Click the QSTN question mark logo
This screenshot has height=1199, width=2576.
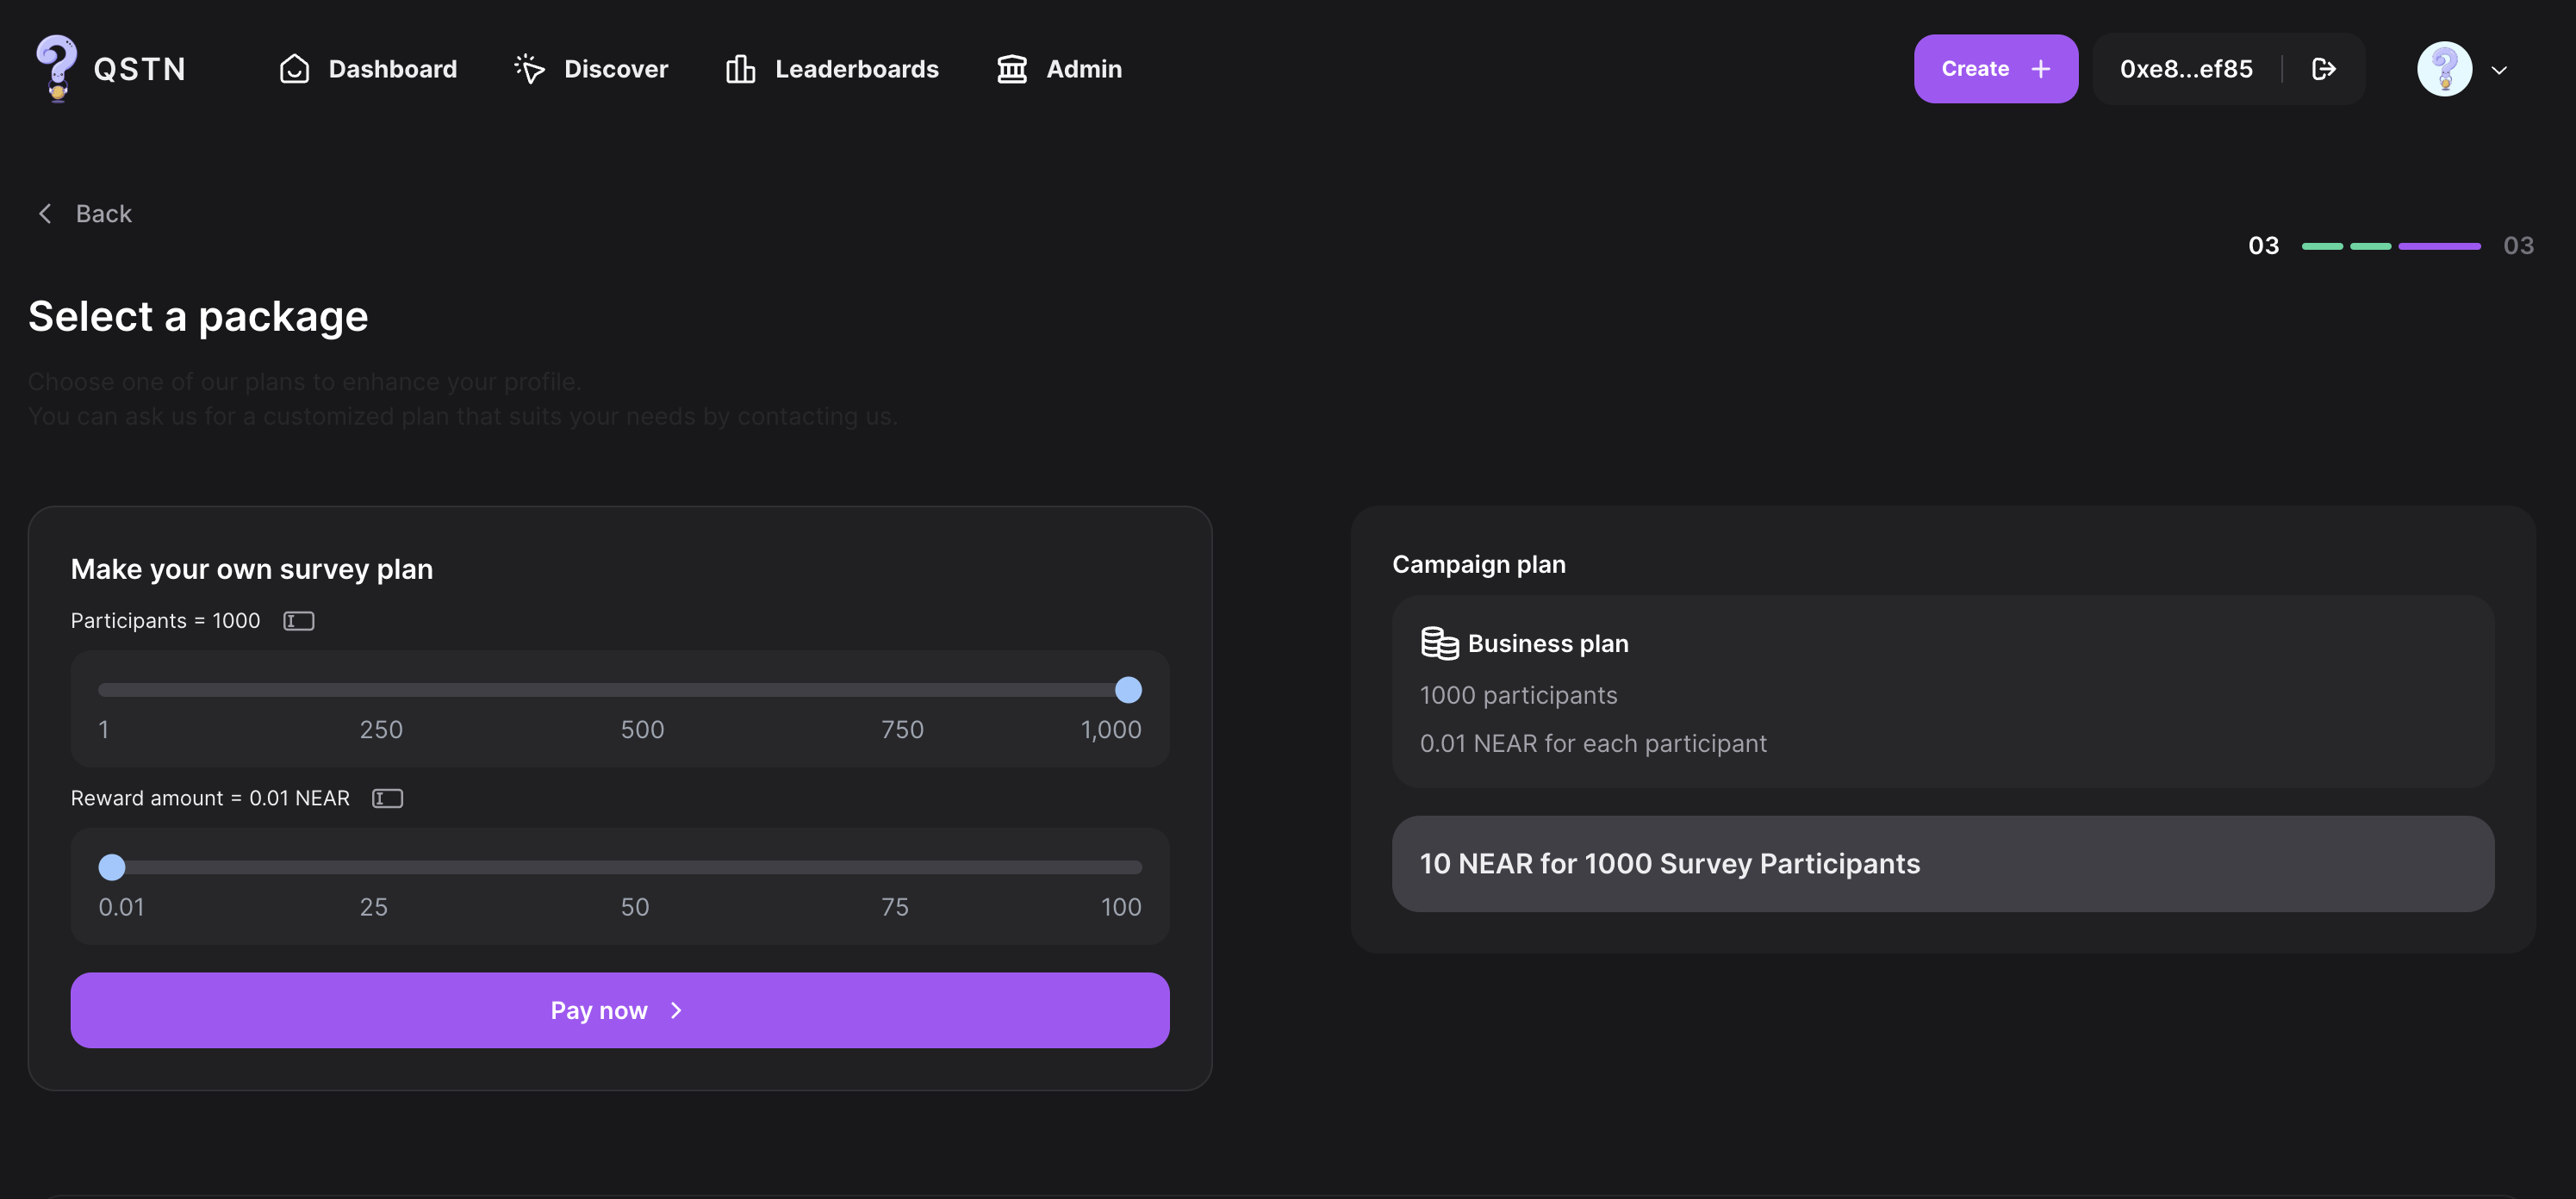click(56, 67)
